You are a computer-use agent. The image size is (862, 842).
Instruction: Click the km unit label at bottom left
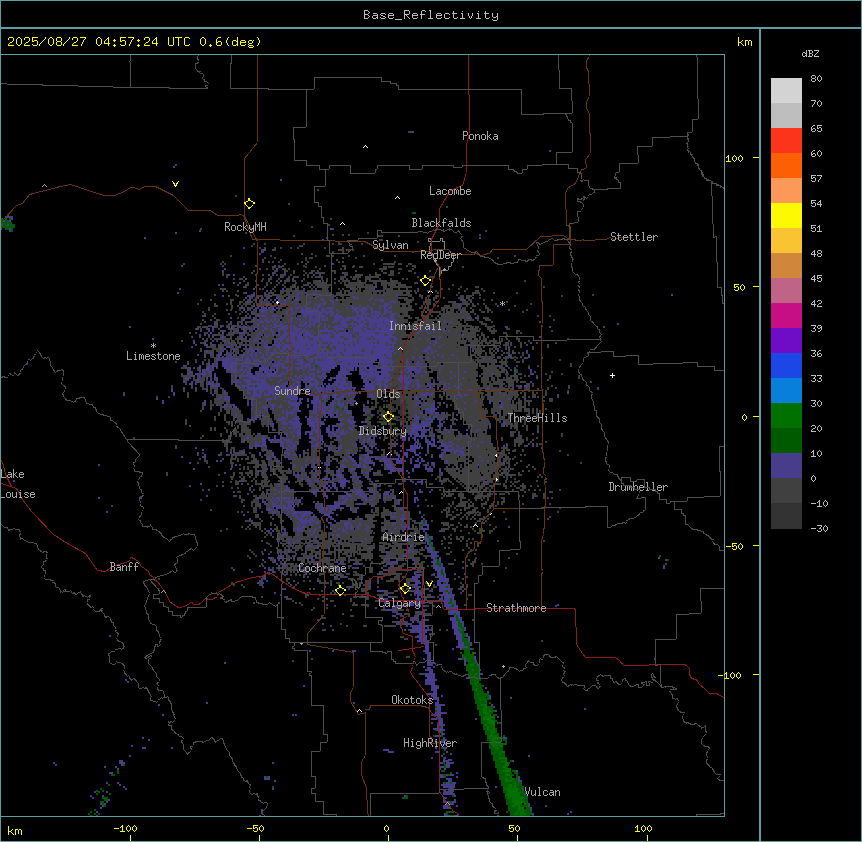(x=14, y=830)
